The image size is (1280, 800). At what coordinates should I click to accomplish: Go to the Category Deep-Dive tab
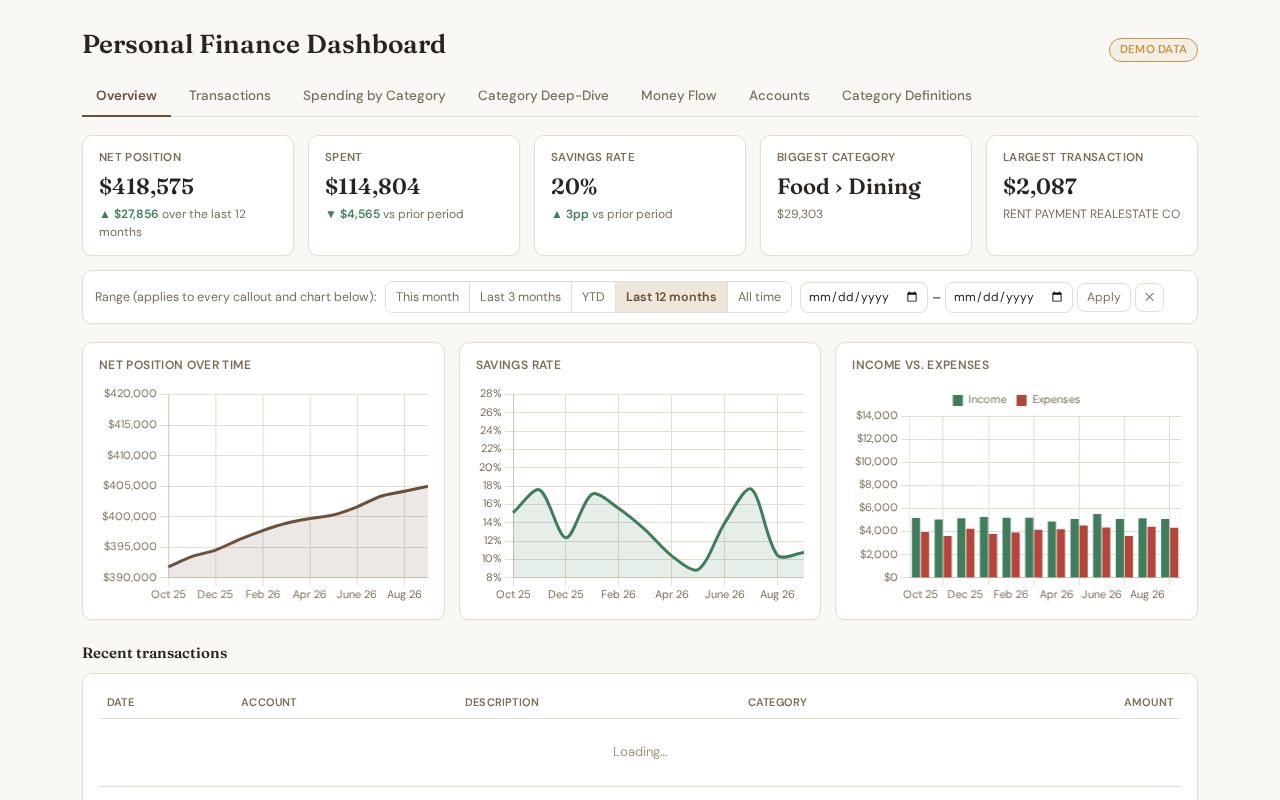pos(543,96)
